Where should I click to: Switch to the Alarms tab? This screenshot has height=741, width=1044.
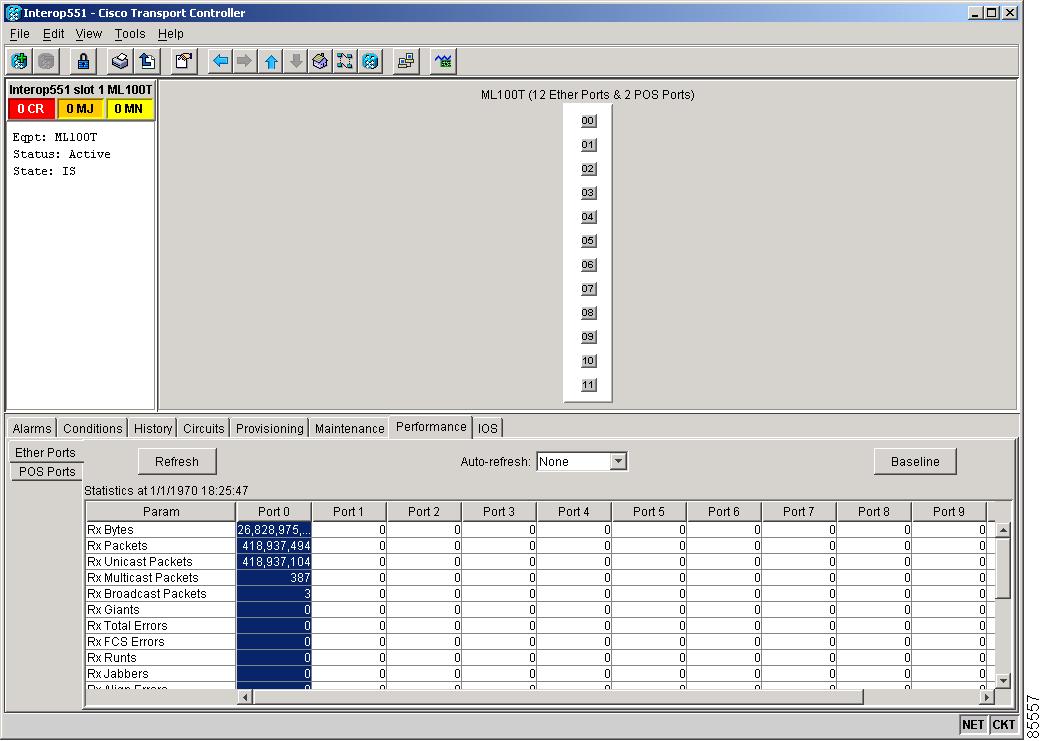32,428
